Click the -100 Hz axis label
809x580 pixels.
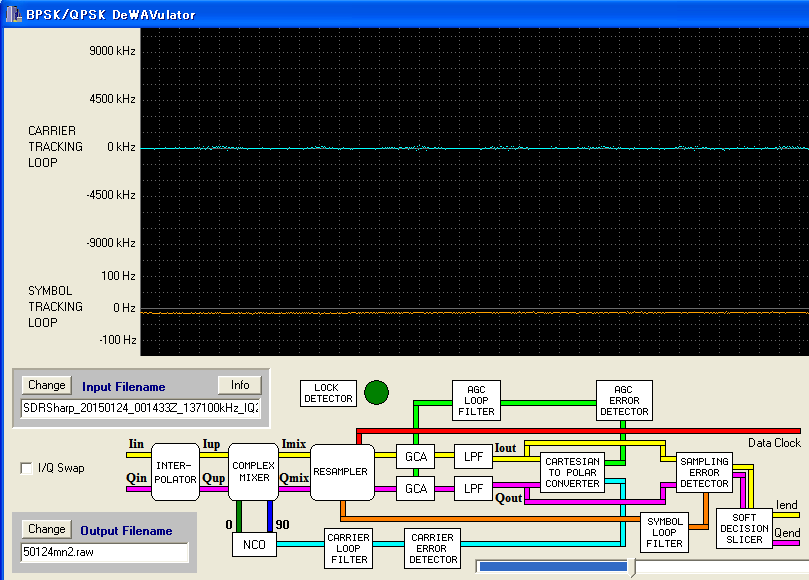[x=118, y=340]
